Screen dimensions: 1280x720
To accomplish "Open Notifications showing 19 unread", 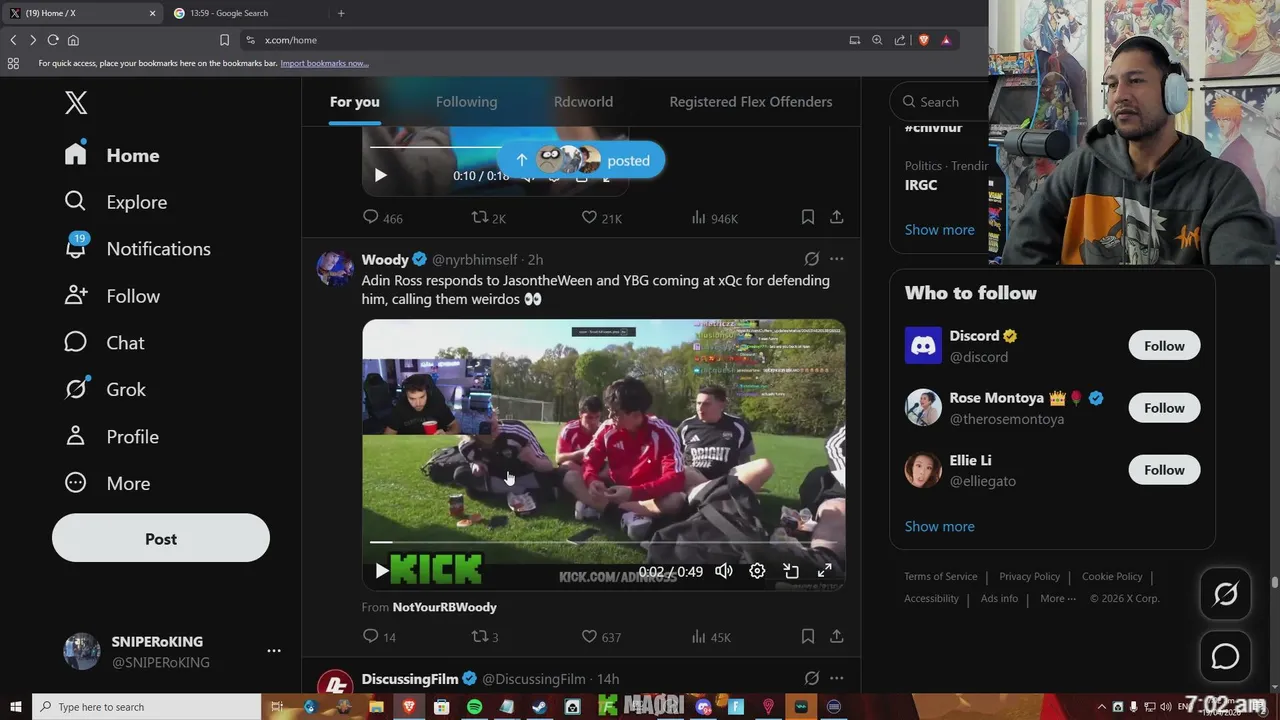I will [138, 249].
